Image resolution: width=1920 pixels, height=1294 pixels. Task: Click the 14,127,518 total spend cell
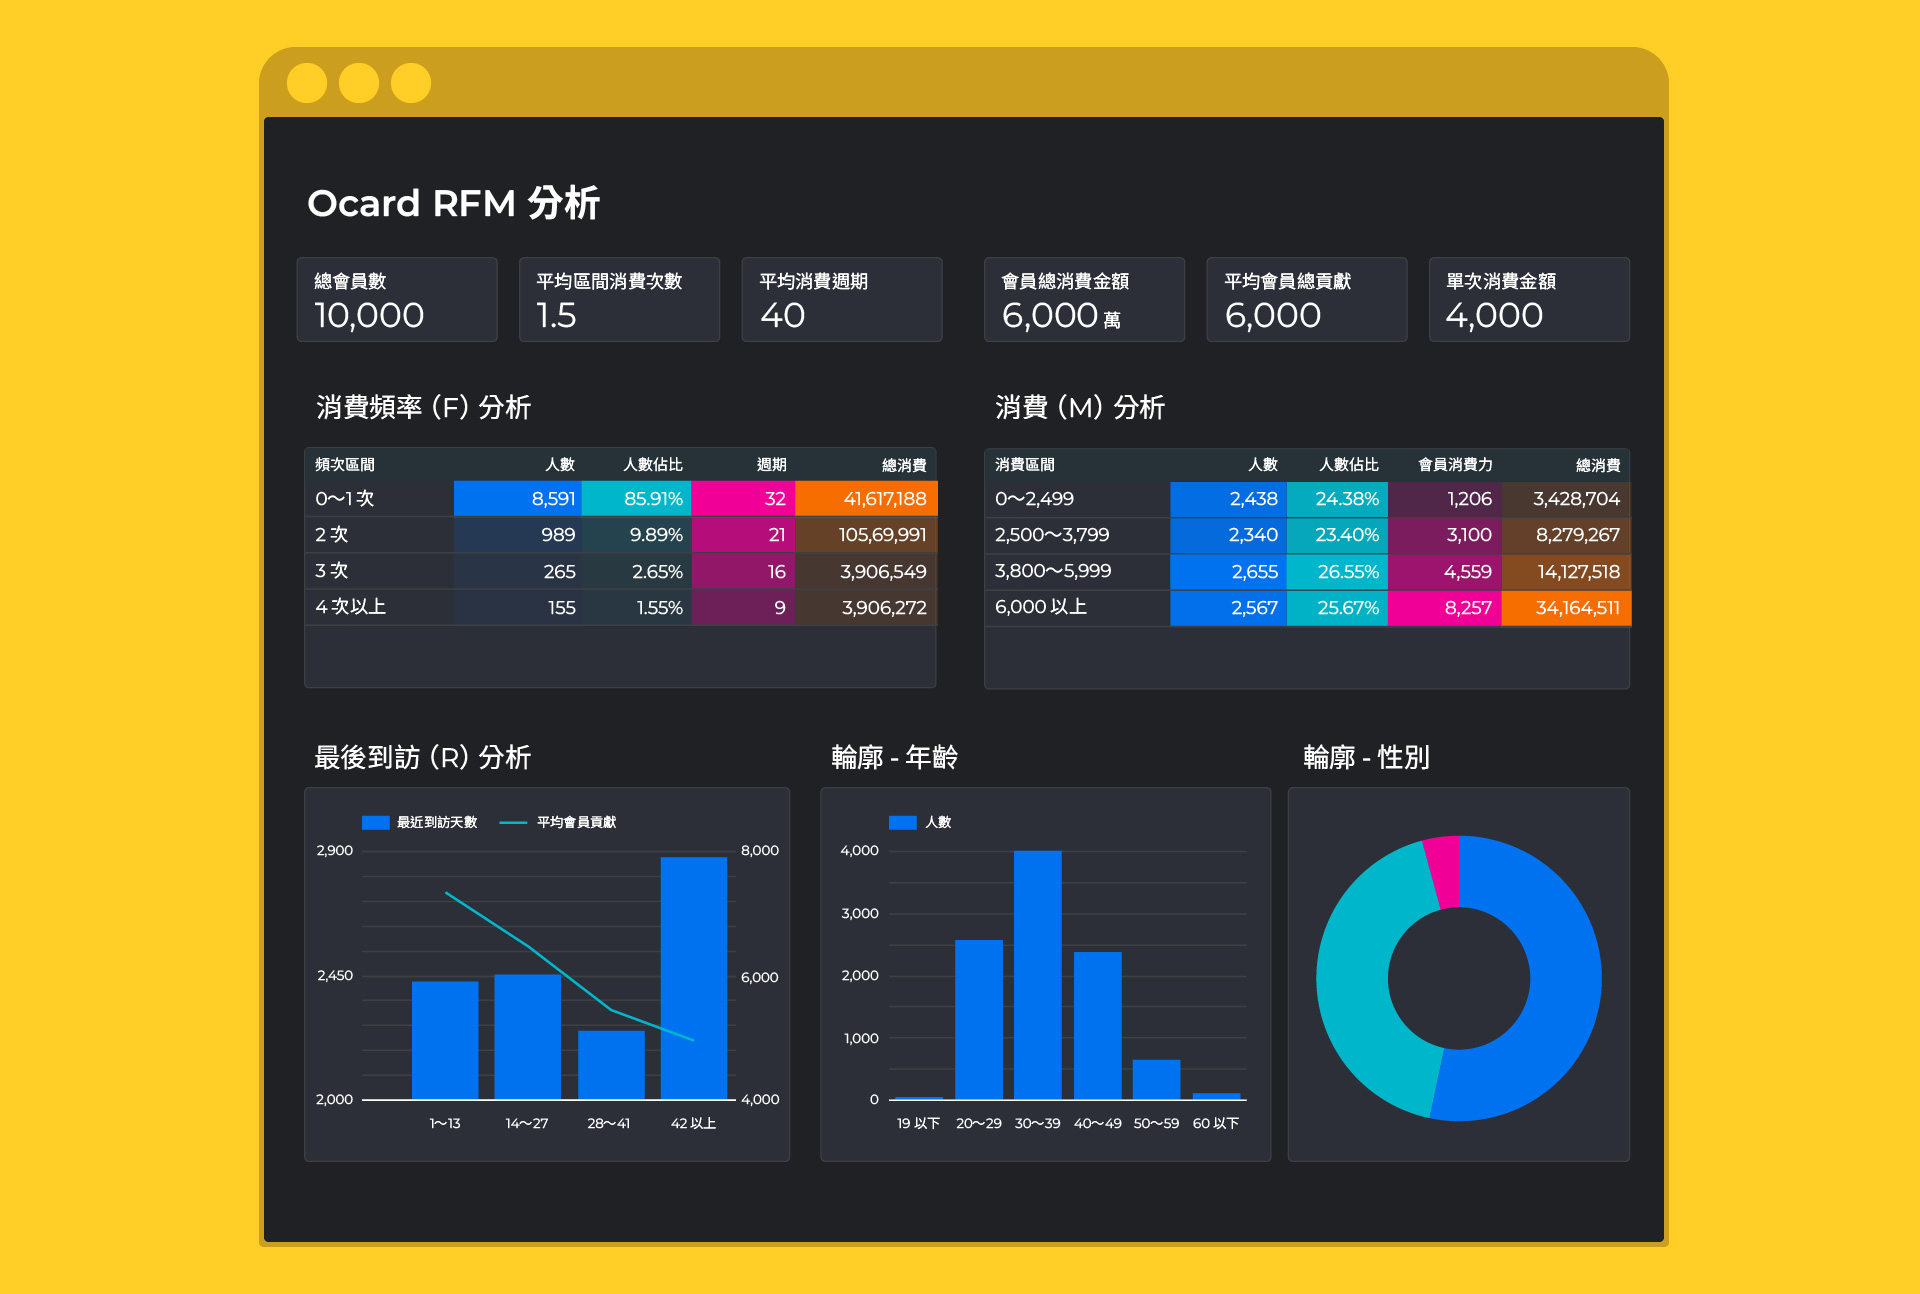tap(1566, 572)
